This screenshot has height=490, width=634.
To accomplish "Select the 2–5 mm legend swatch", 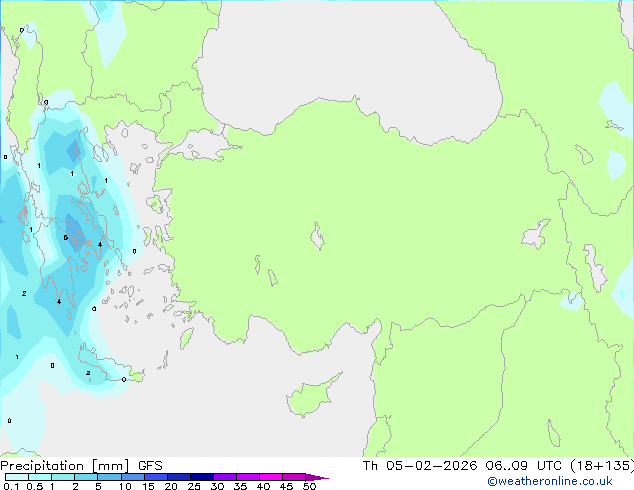I will tap(86, 477).
